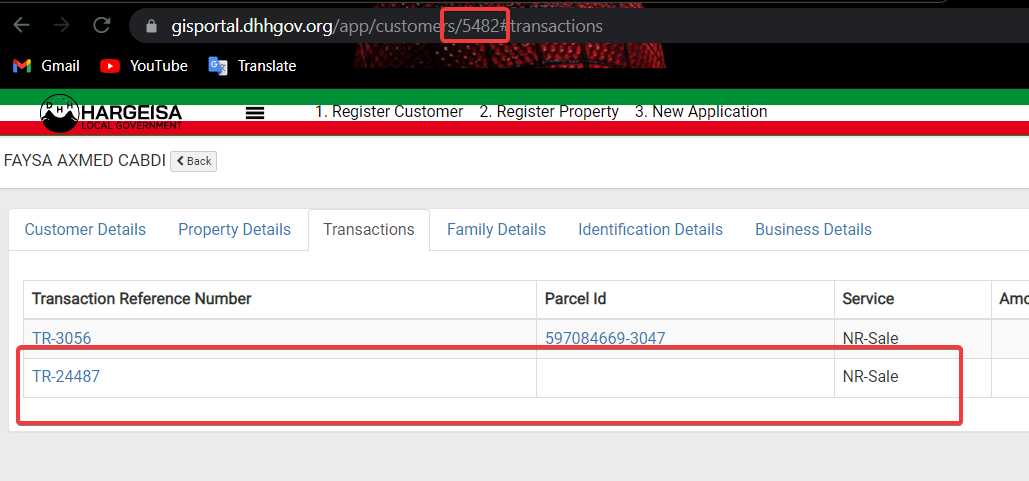Switch to Property Details tab
This screenshot has height=481, width=1029.
click(x=234, y=230)
